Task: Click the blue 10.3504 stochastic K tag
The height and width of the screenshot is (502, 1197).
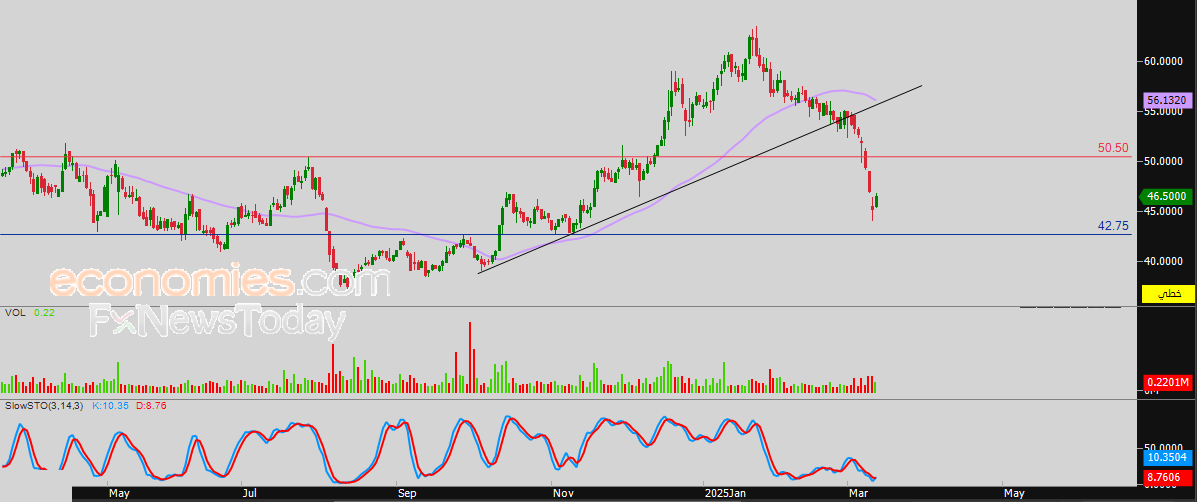Action: point(1168,458)
